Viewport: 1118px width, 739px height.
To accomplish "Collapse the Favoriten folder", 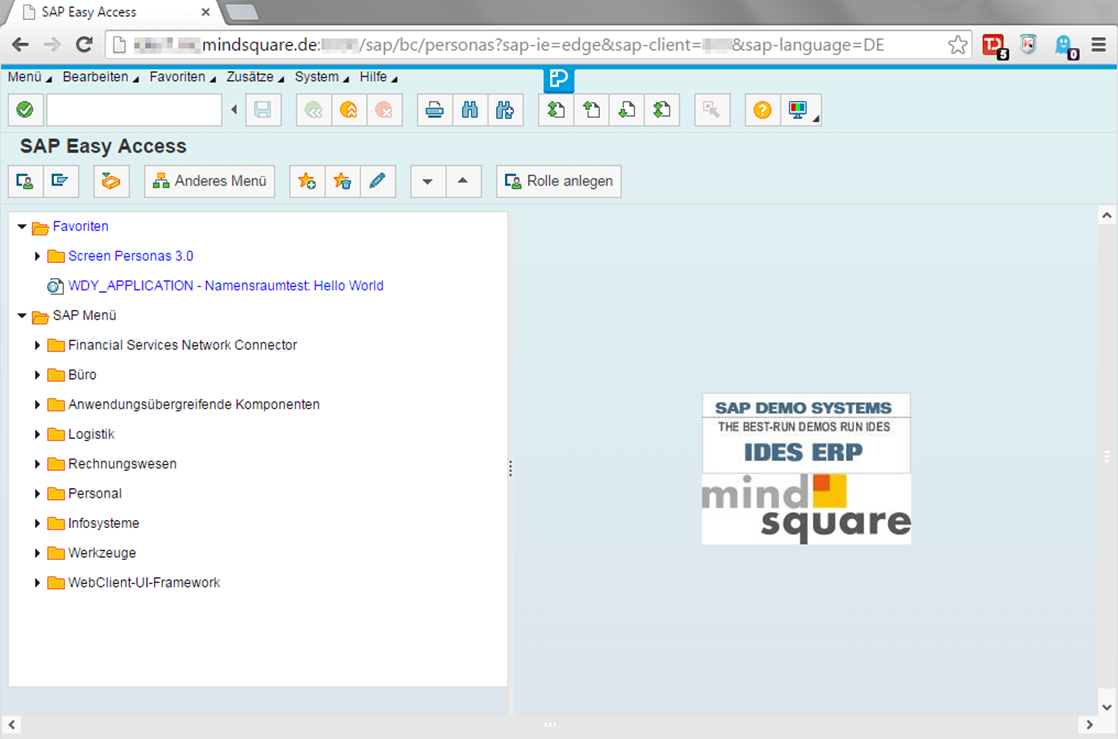I will (x=22, y=226).
